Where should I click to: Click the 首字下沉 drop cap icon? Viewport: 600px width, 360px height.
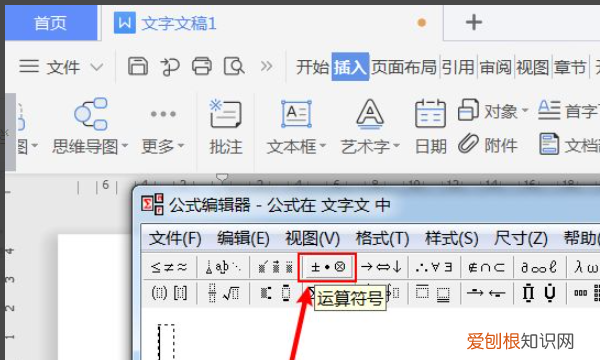[x=549, y=110]
